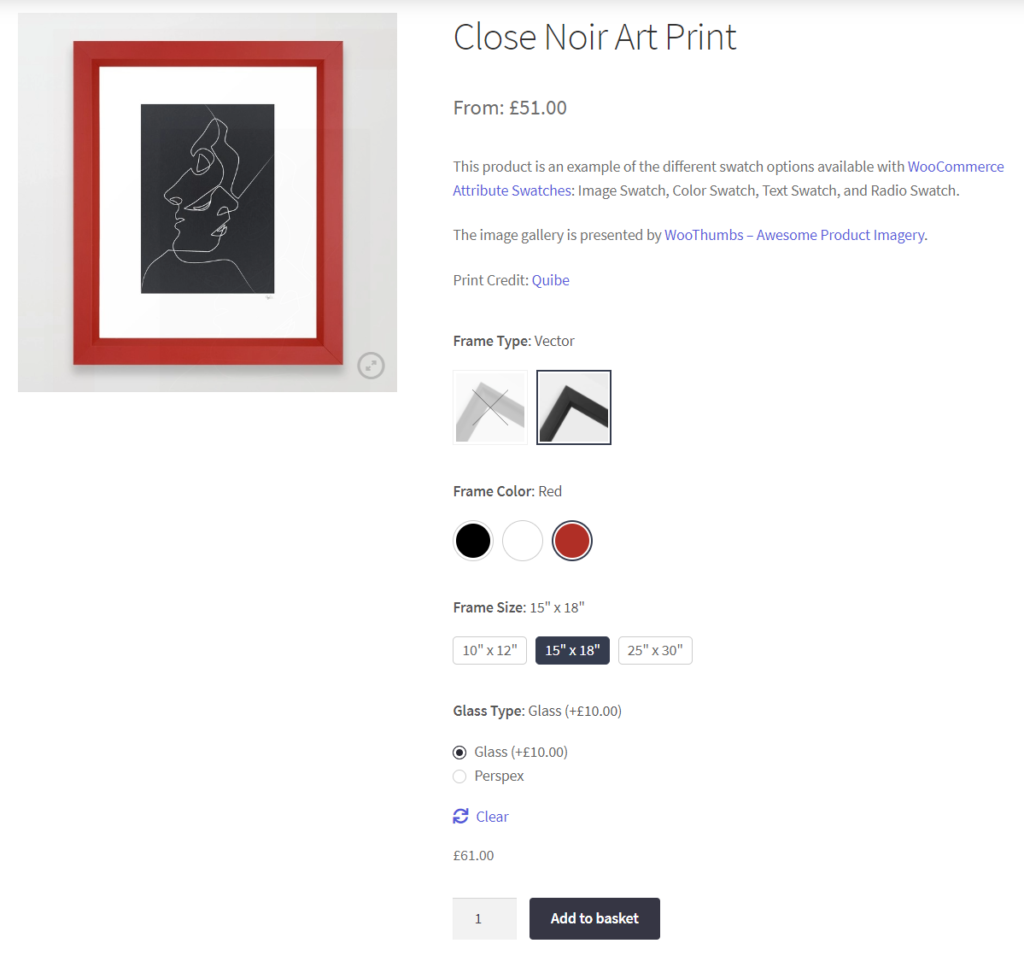
Task: Select the crossed-out grey frame type swatch
Action: (490, 407)
